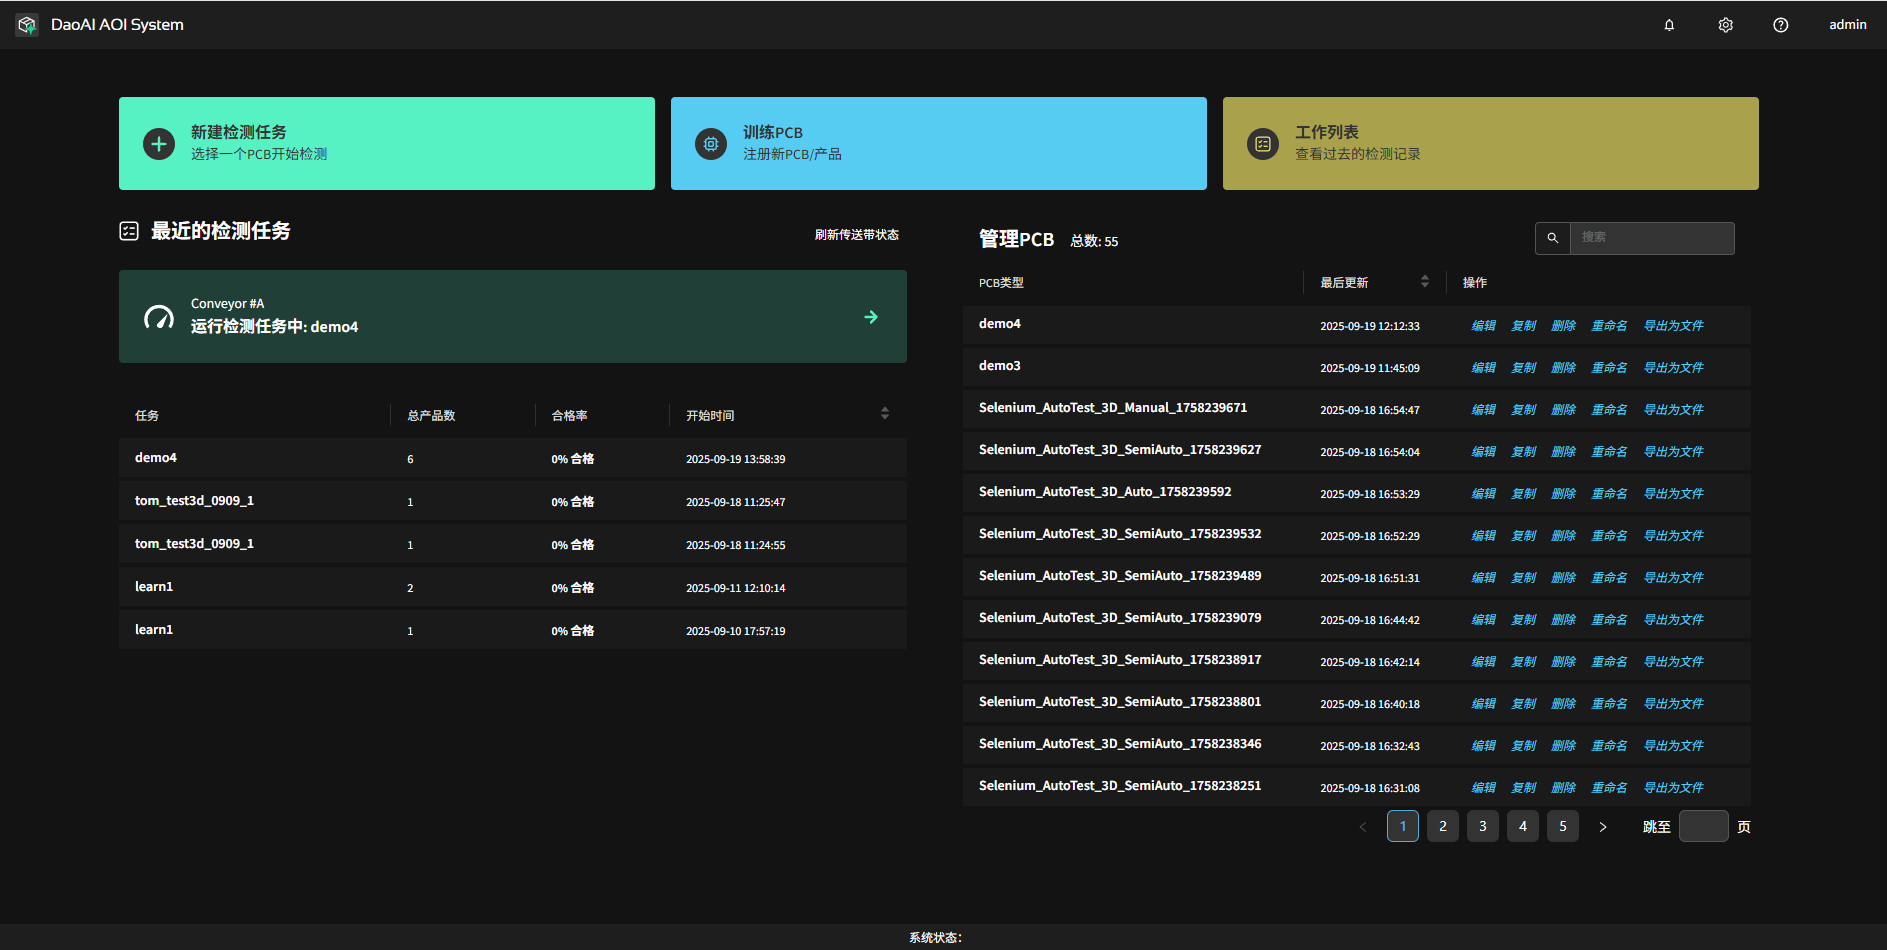
Task: Go to page 3 of PCB list
Action: 1482,827
